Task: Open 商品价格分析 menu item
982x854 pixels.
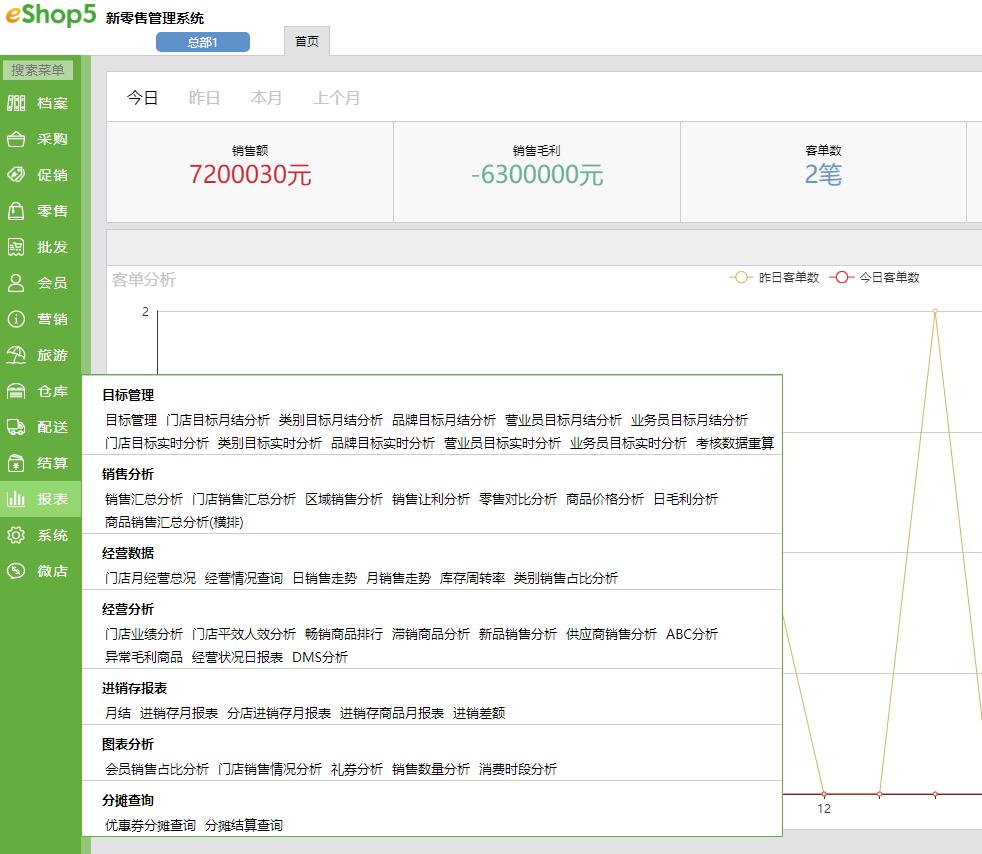Action: [605, 499]
